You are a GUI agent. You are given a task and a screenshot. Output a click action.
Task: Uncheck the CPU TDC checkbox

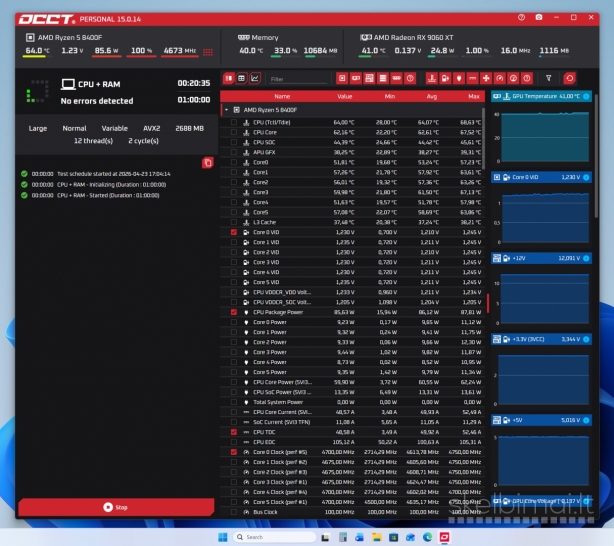pyautogui.click(x=234, y=432)
